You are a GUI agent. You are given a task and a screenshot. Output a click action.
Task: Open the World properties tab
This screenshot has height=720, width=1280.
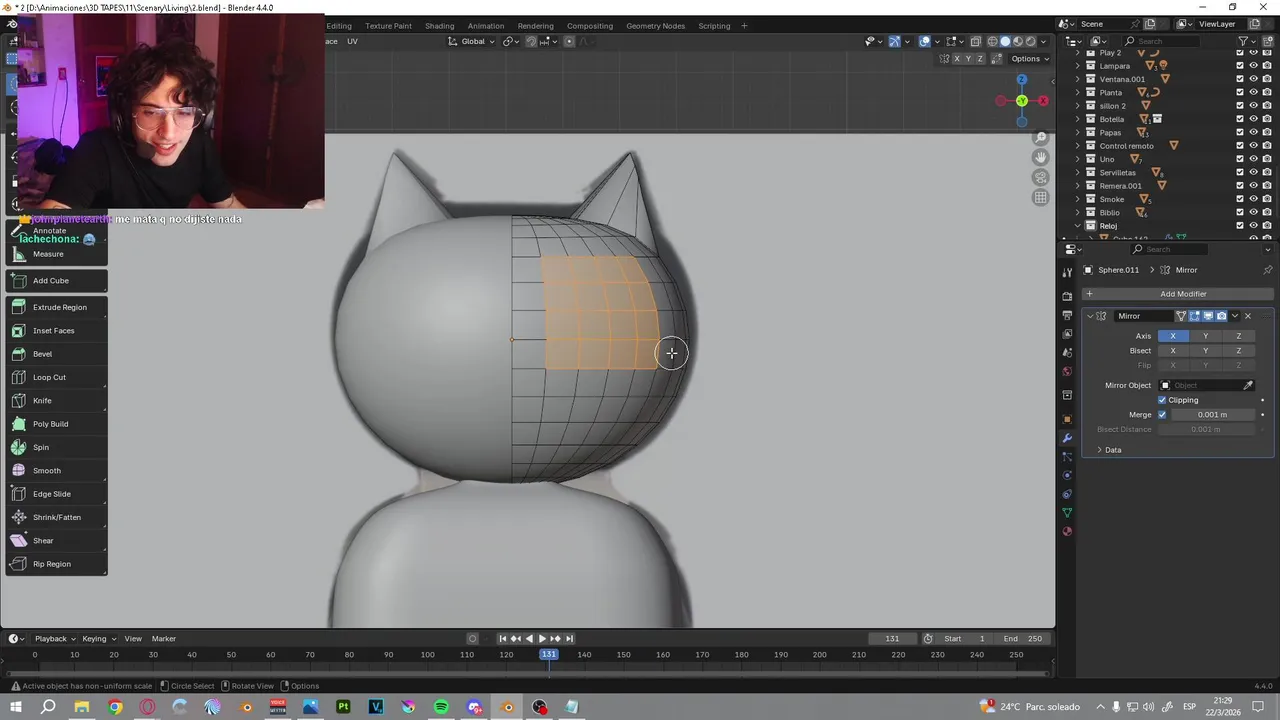[x=1067, y=371]
